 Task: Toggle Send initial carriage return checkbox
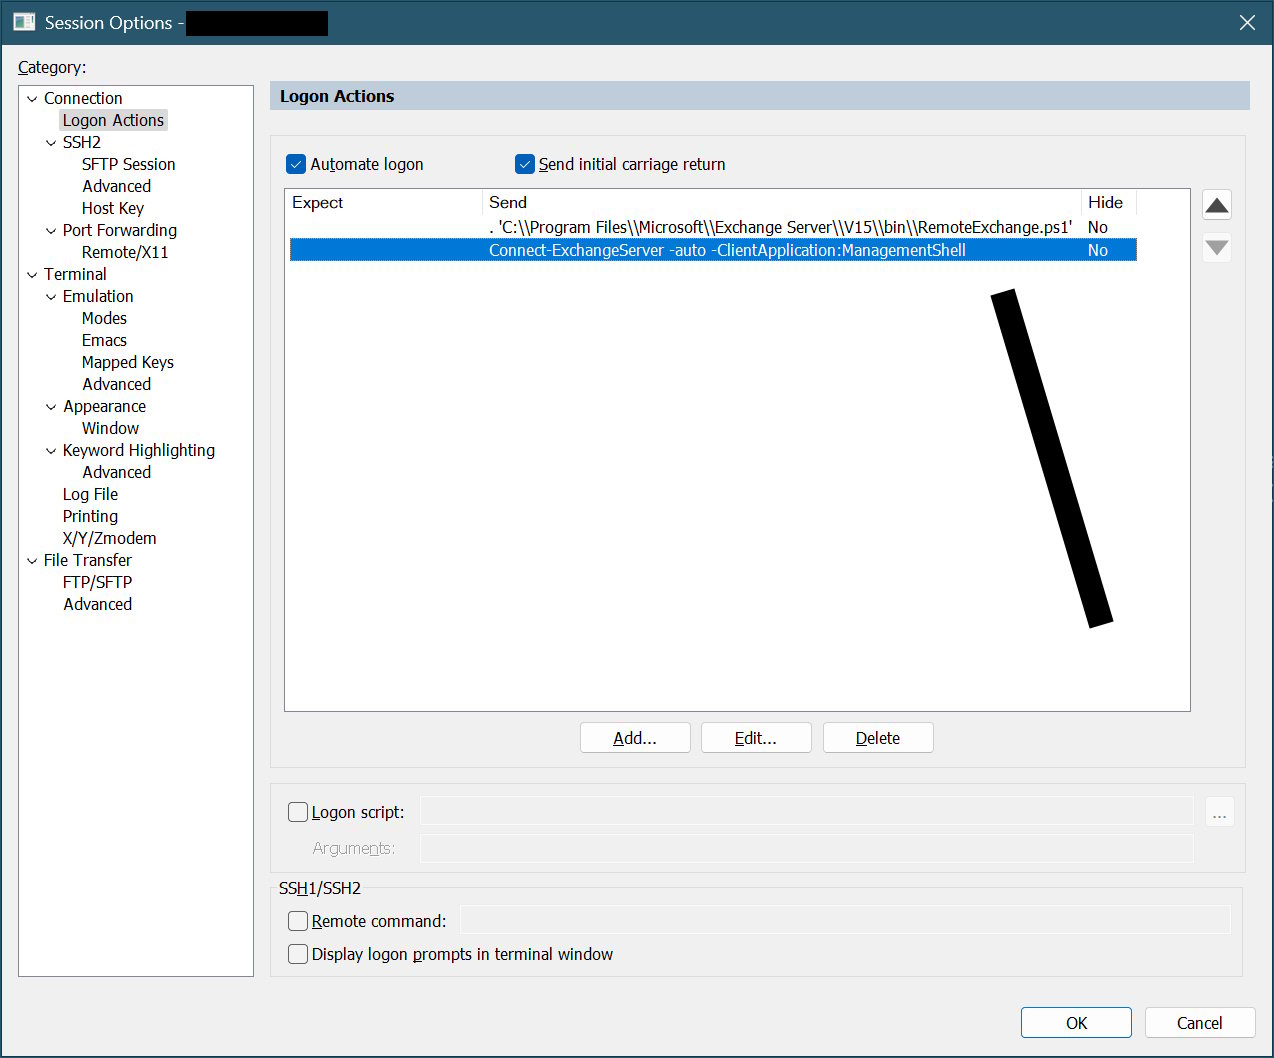pyautogui.click(x=525, y=164)
